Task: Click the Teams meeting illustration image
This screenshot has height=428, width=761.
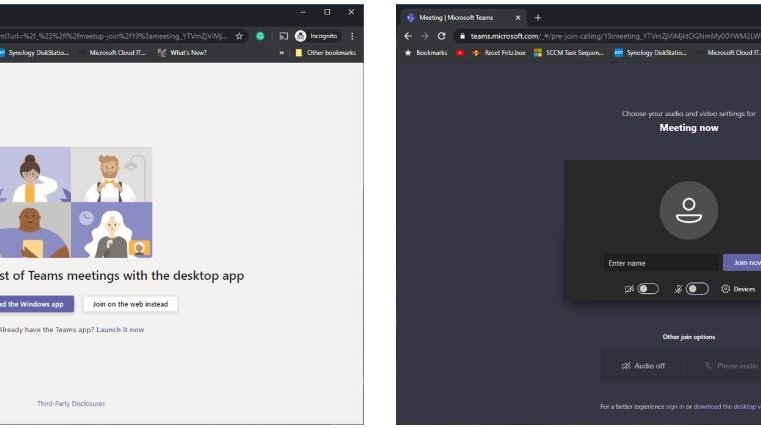Action: [x=75, y=202]
